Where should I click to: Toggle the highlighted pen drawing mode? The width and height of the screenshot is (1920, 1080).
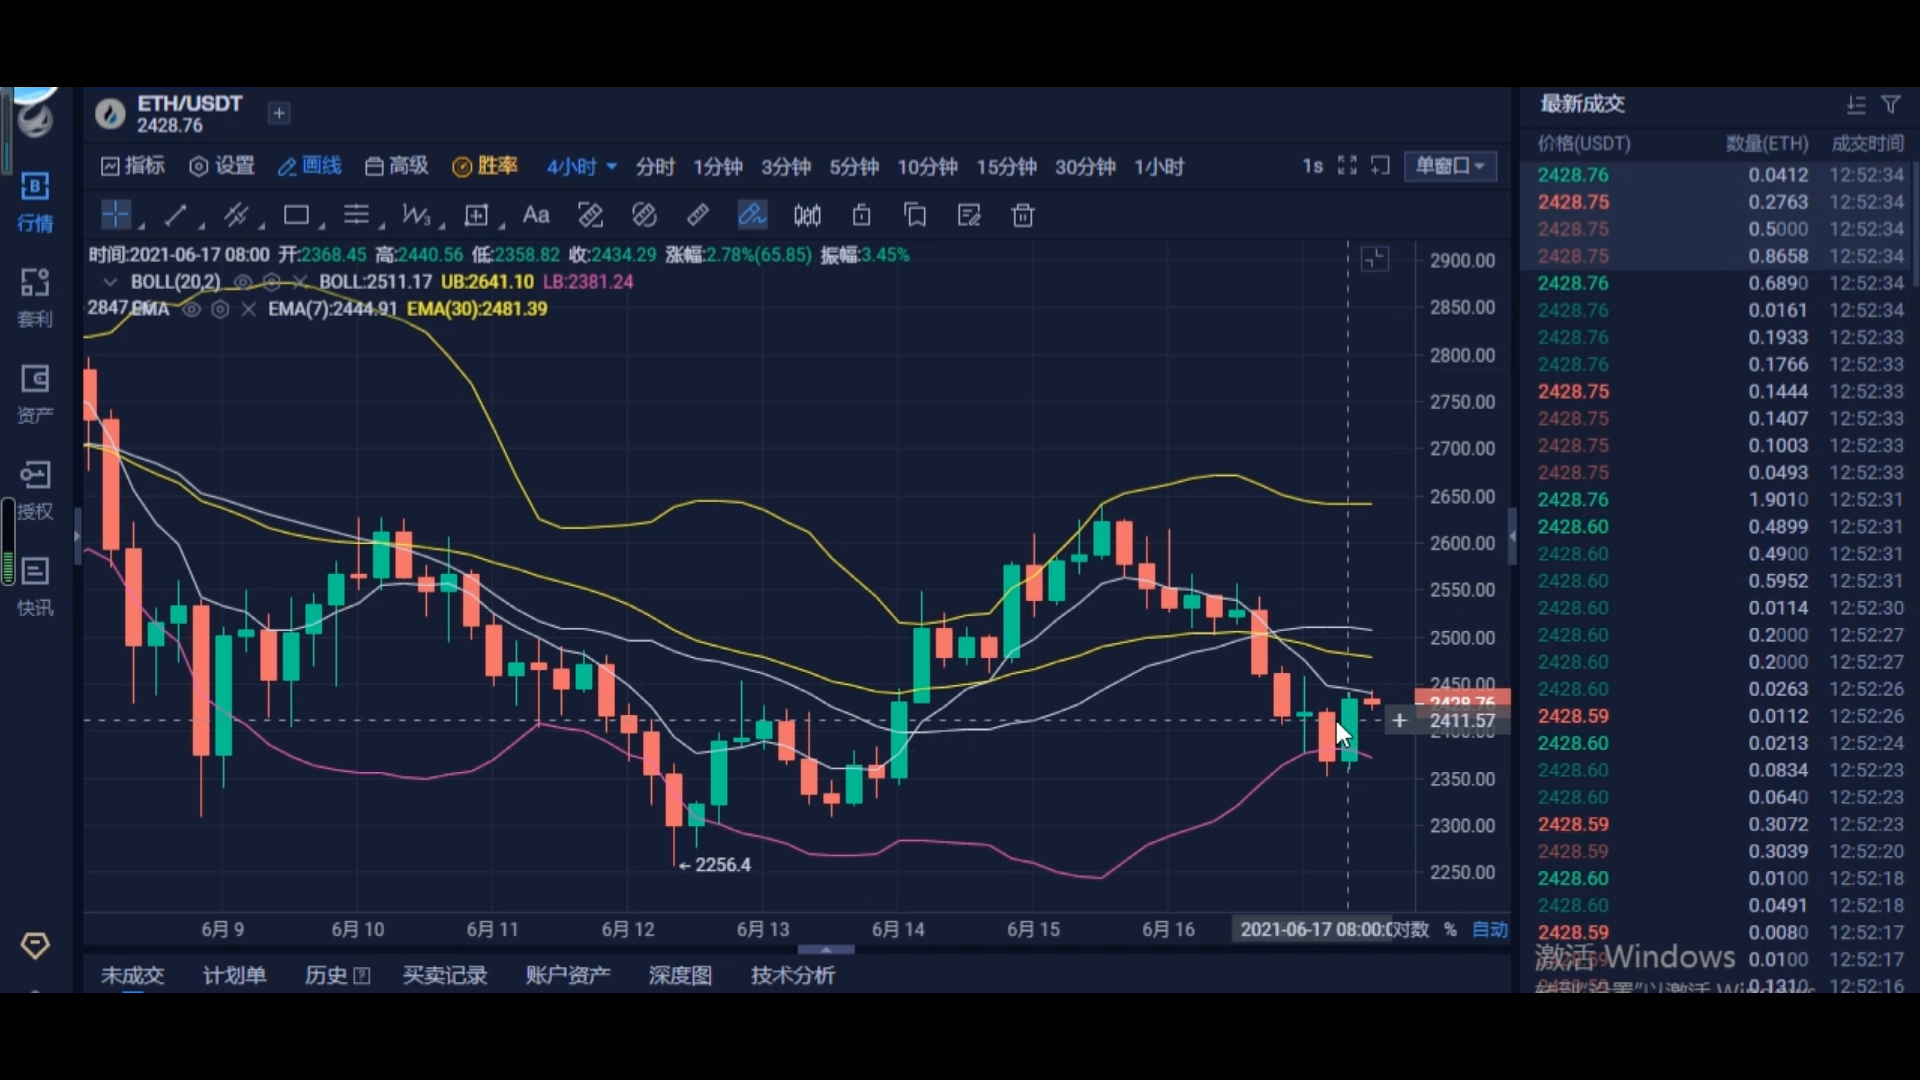click(x=752, y=215)
